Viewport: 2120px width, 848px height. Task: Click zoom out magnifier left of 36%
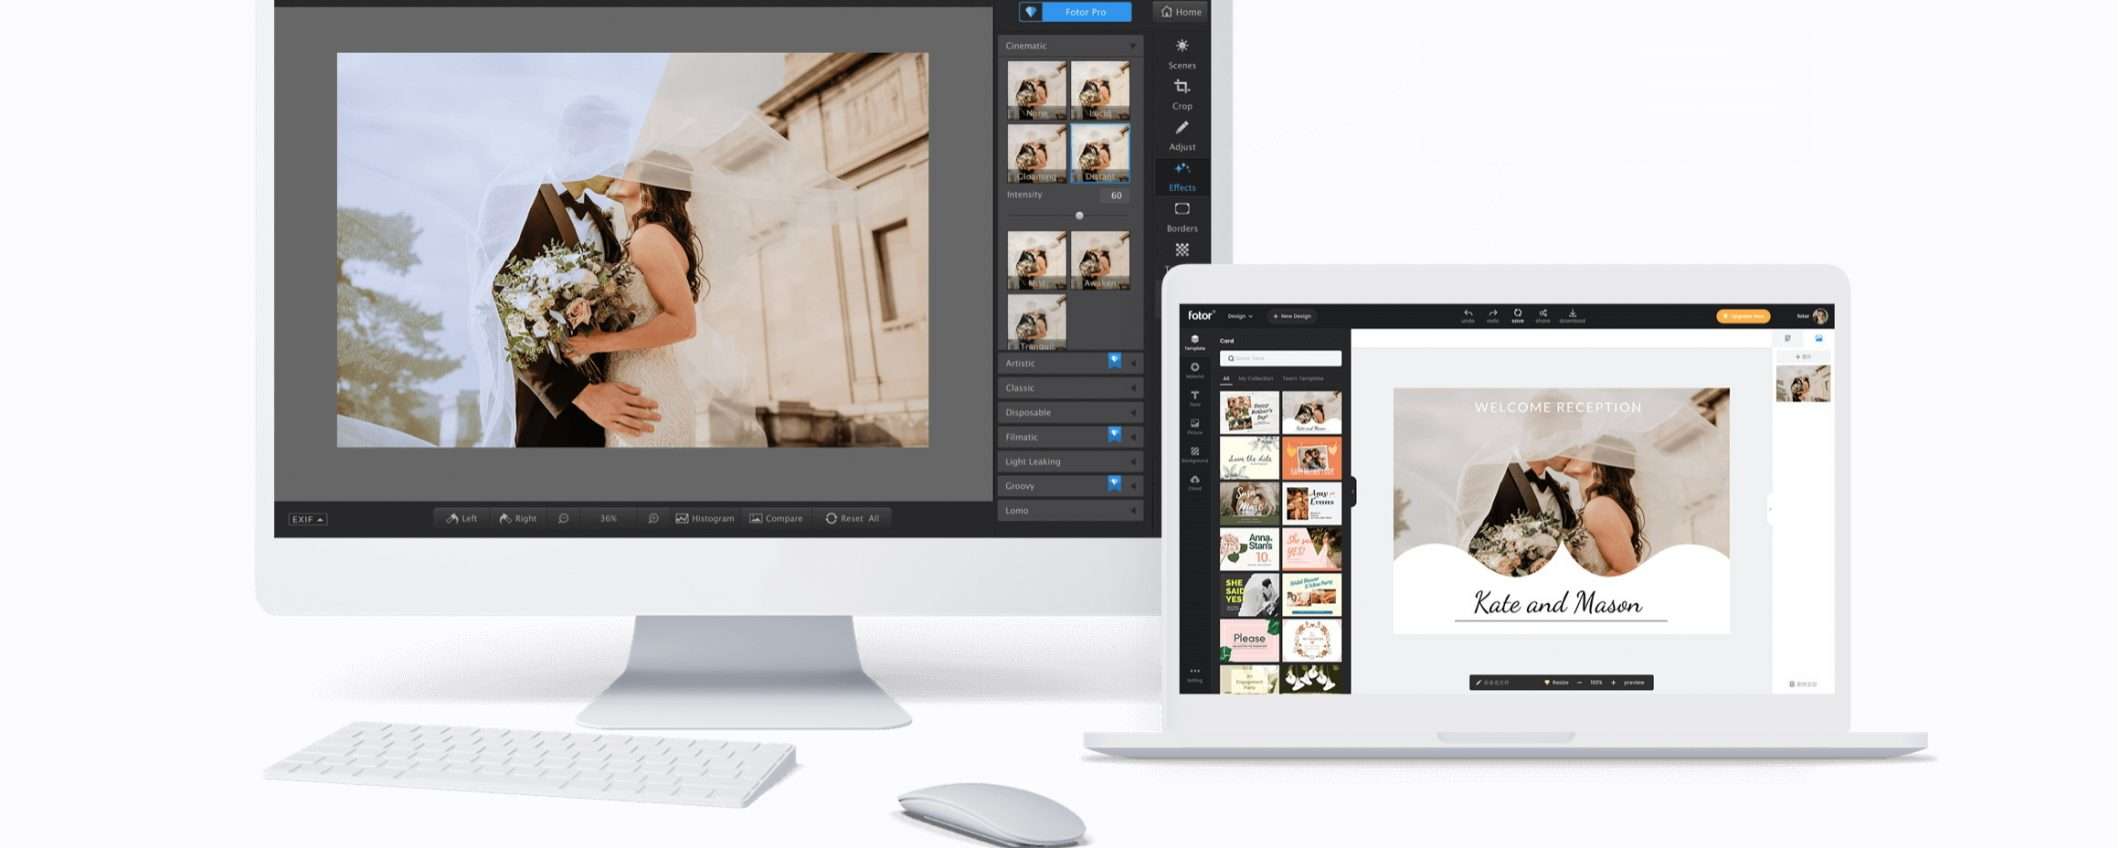(x=564, y=518)
